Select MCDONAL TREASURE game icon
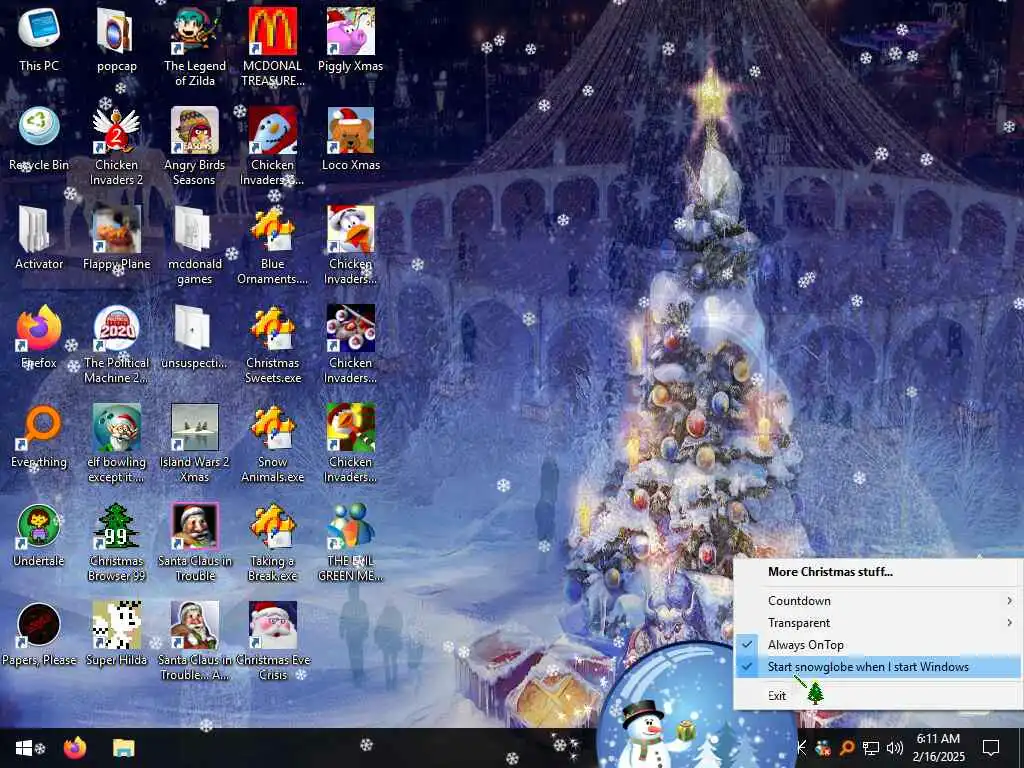 (x=272, y=46)
